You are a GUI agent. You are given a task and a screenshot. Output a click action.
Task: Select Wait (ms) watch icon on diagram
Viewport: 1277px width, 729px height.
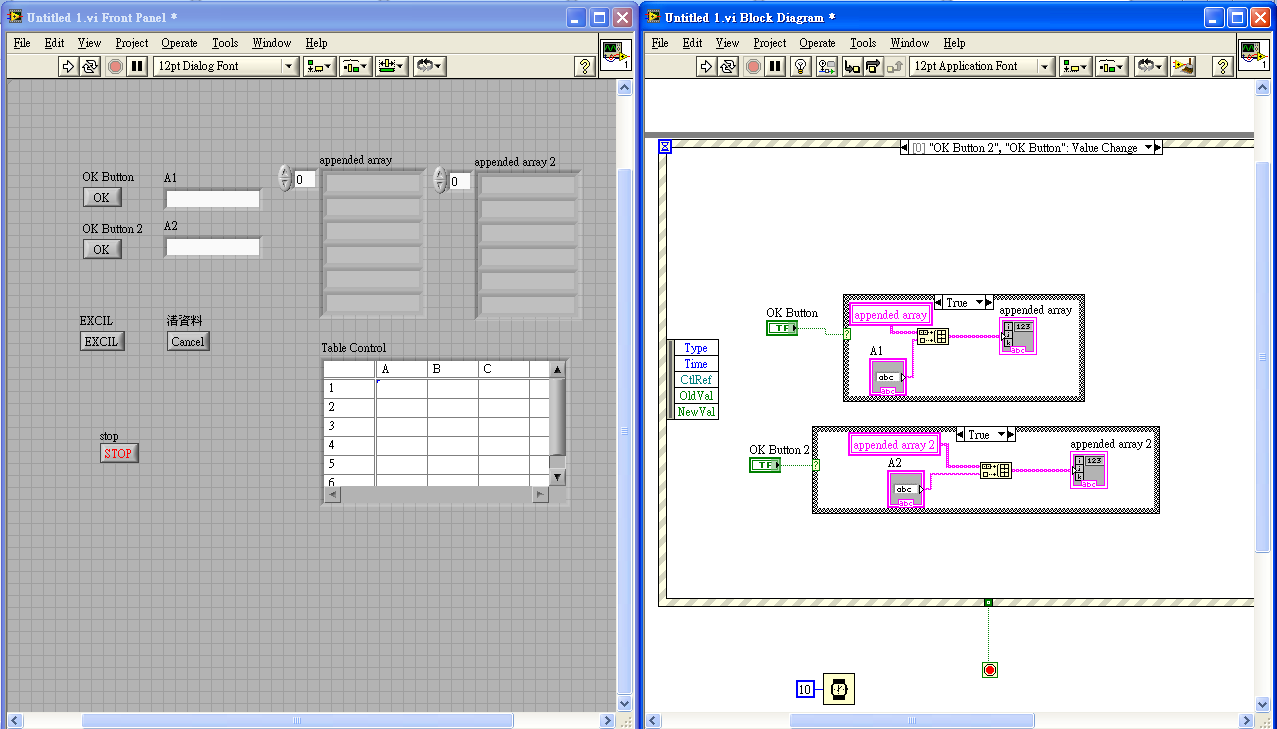coord(839,689)
